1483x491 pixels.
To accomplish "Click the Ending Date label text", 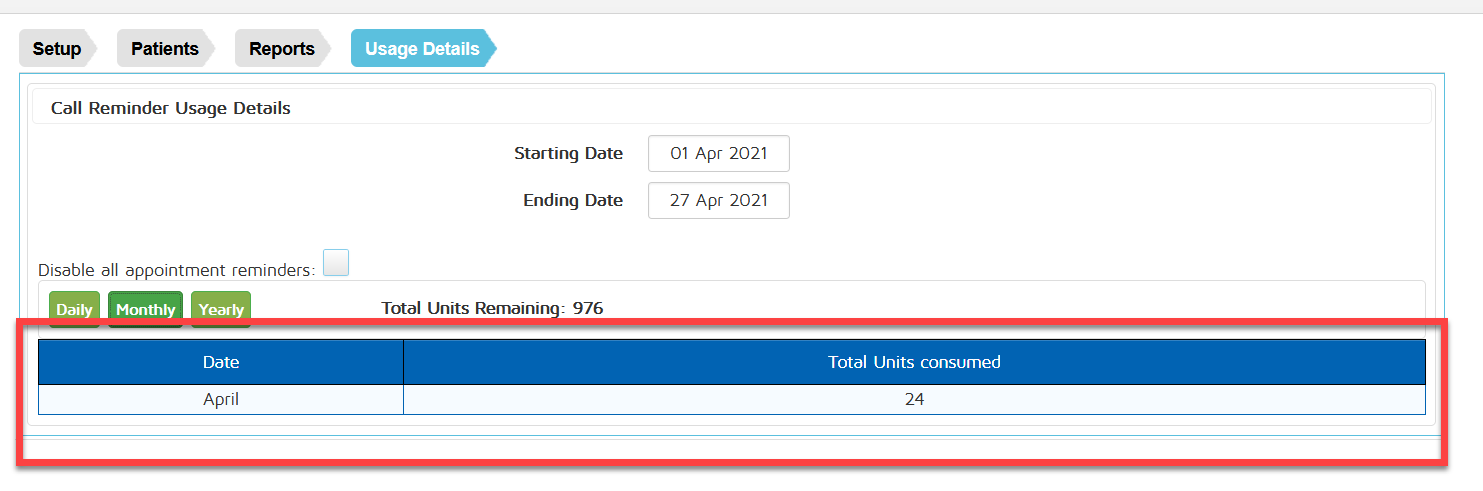I will [573, 200].
